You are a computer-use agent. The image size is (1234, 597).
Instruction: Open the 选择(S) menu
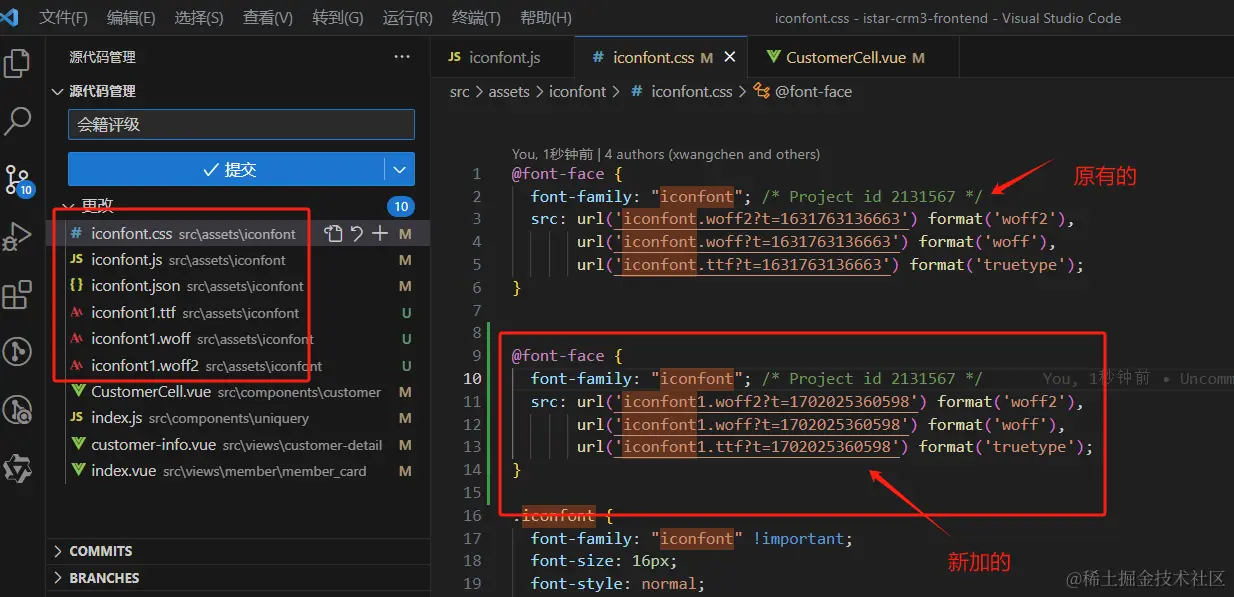click(199, 18)
